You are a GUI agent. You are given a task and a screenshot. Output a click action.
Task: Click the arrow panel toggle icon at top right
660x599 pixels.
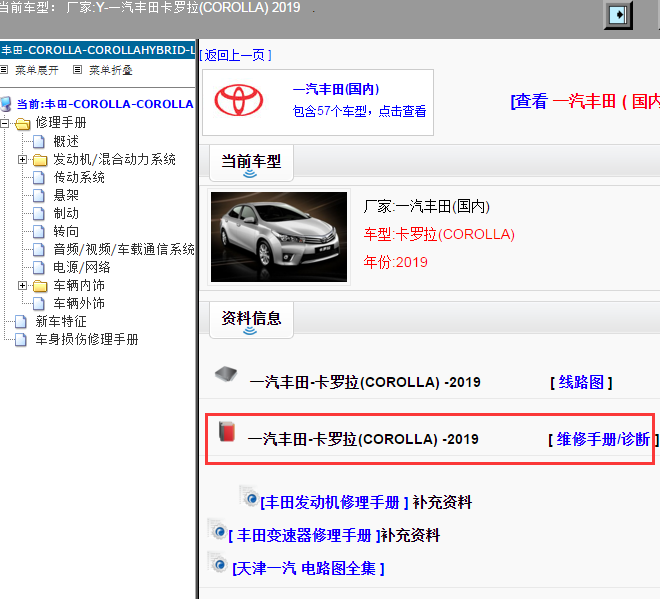[618, 15]
